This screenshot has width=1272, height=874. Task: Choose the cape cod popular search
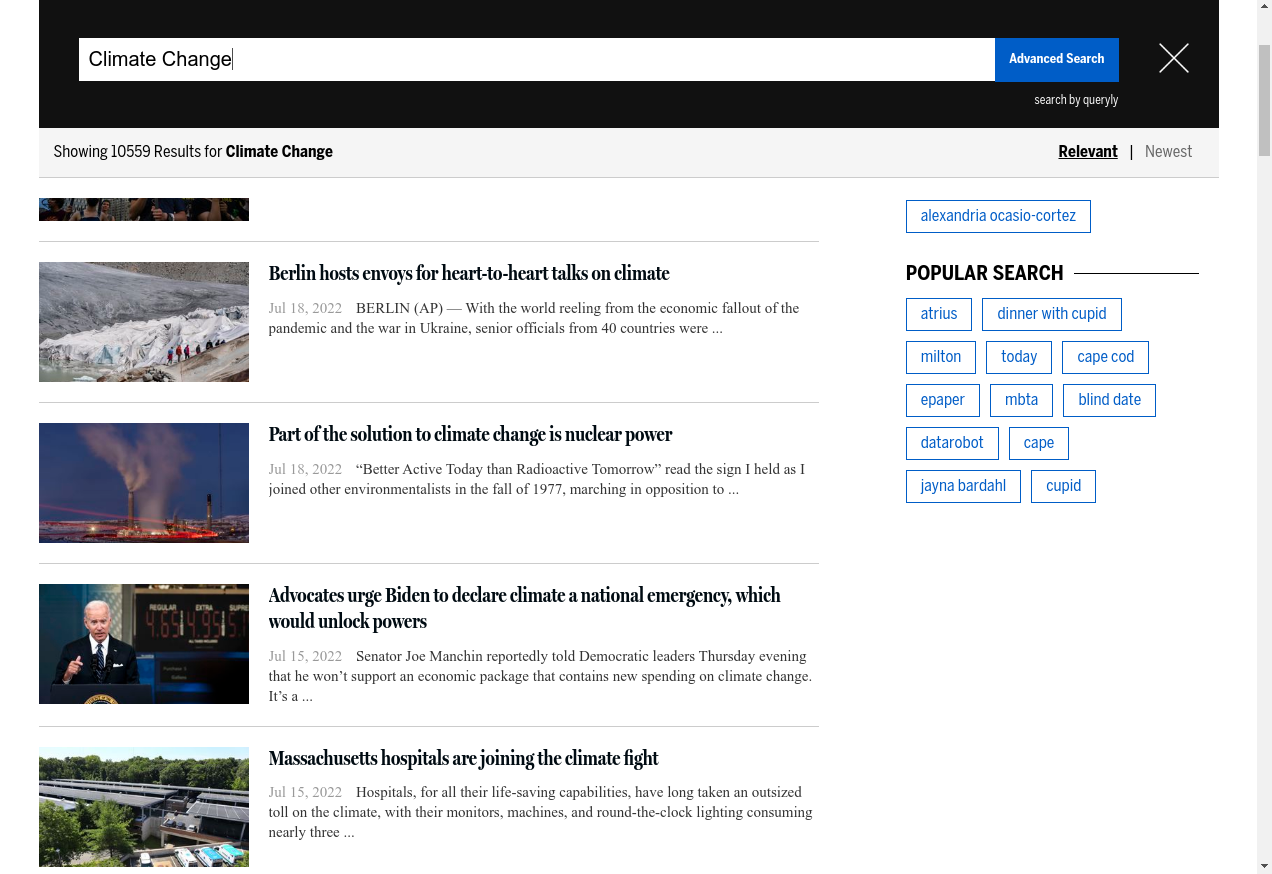[1105, 357]
